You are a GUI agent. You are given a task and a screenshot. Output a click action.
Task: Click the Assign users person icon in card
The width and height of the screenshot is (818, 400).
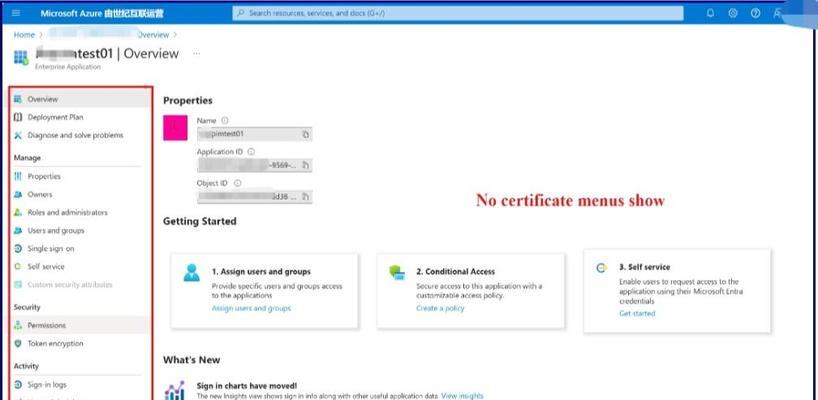click(x=191, y=273)
